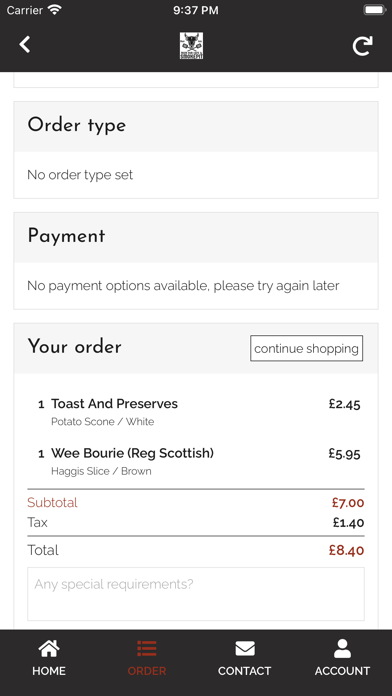The height and width of the screenshot is (696, 392).
Task: Tap the £2.45 item price
Action: click(344, 404)
